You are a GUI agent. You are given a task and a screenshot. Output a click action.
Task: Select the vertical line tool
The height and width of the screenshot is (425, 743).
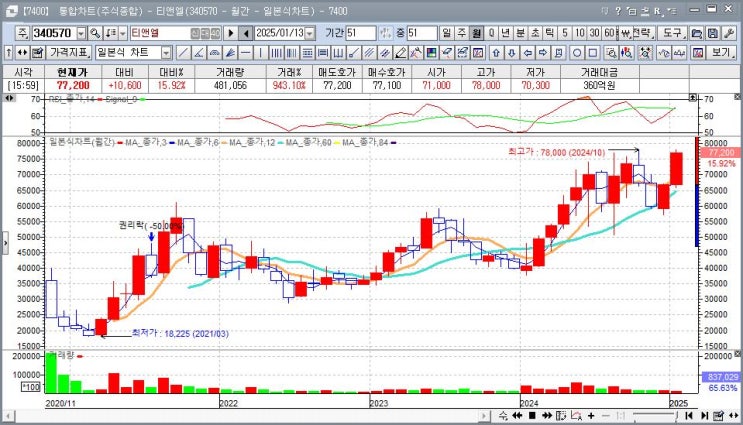point(260,53)
